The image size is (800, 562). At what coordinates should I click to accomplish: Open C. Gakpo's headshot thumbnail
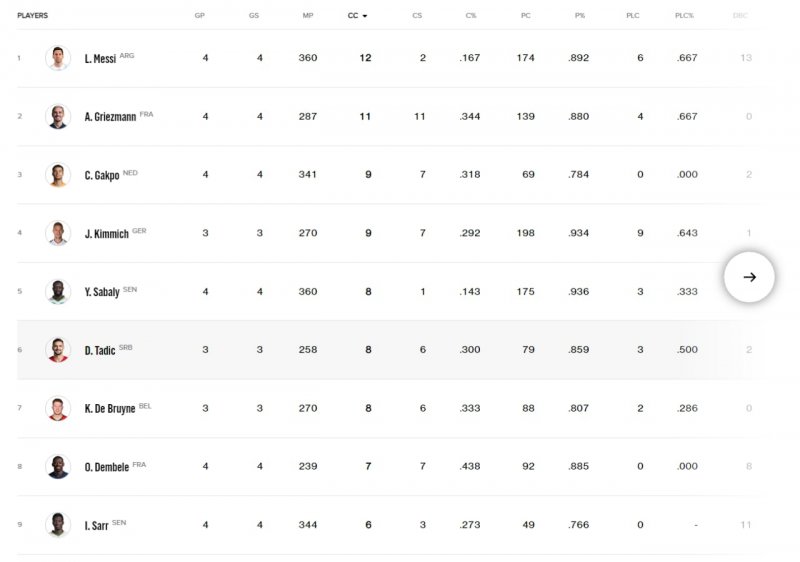58,174
